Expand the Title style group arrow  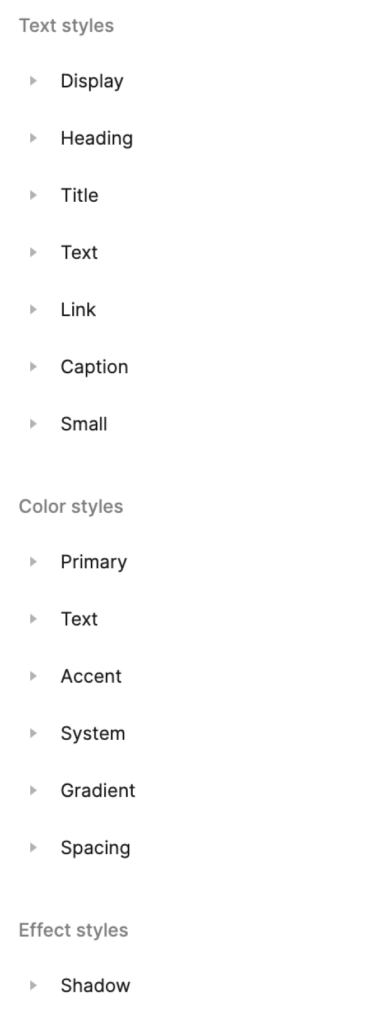33,195
